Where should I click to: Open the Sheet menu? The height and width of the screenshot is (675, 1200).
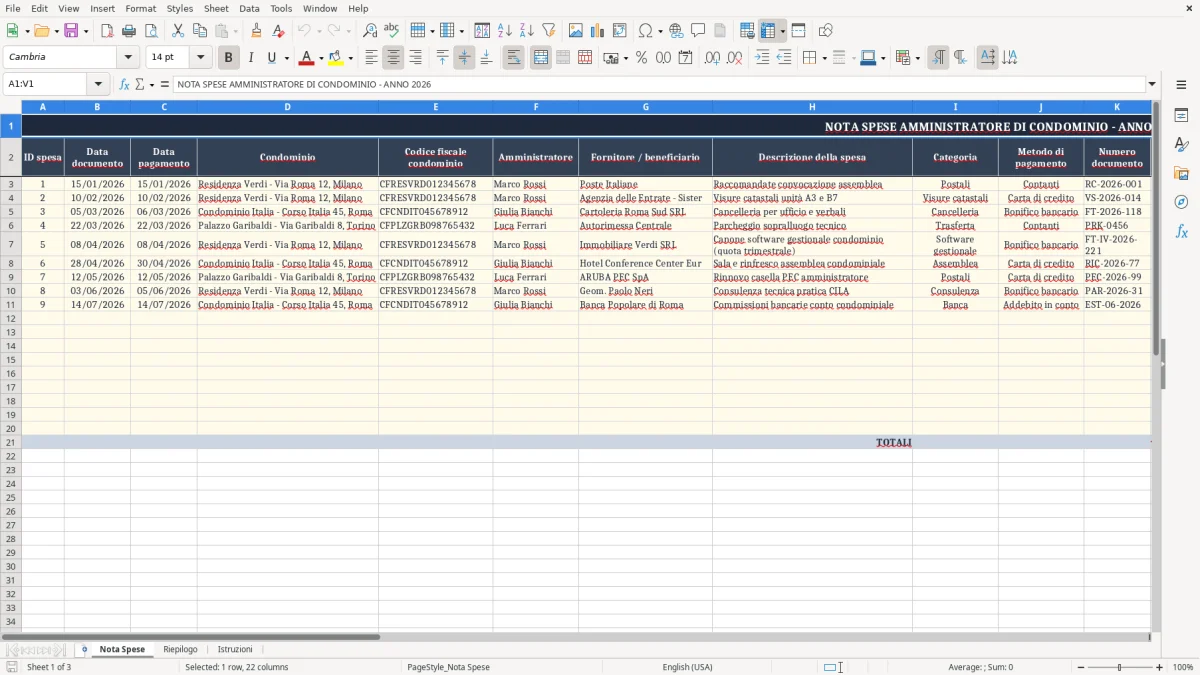tap(216, 8)
